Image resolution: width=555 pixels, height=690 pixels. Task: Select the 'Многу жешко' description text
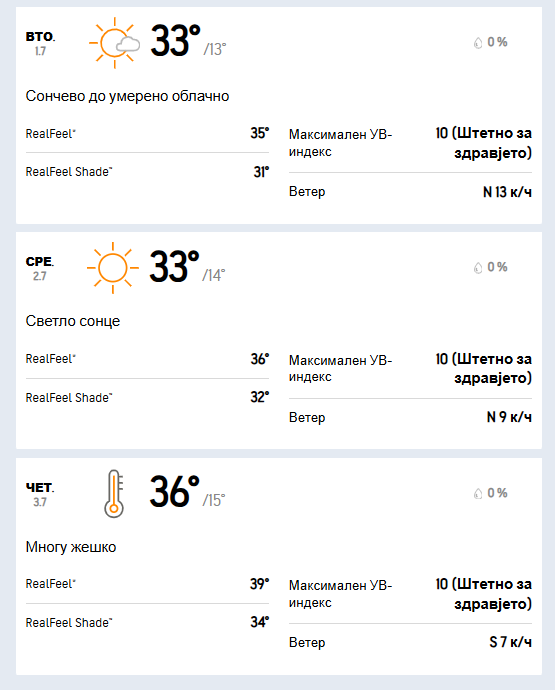coord(71,547)
